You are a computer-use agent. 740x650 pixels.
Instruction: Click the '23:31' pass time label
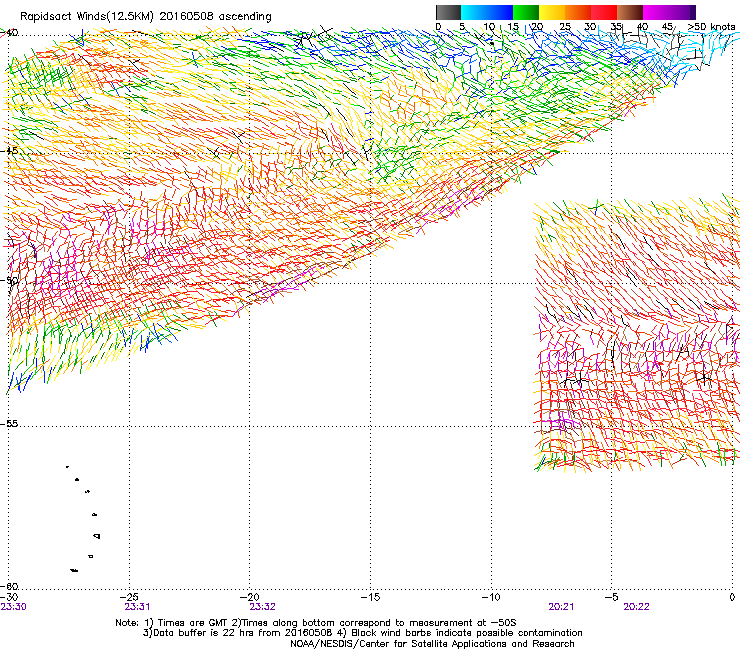pyautogui.click(x=137, y=607)
